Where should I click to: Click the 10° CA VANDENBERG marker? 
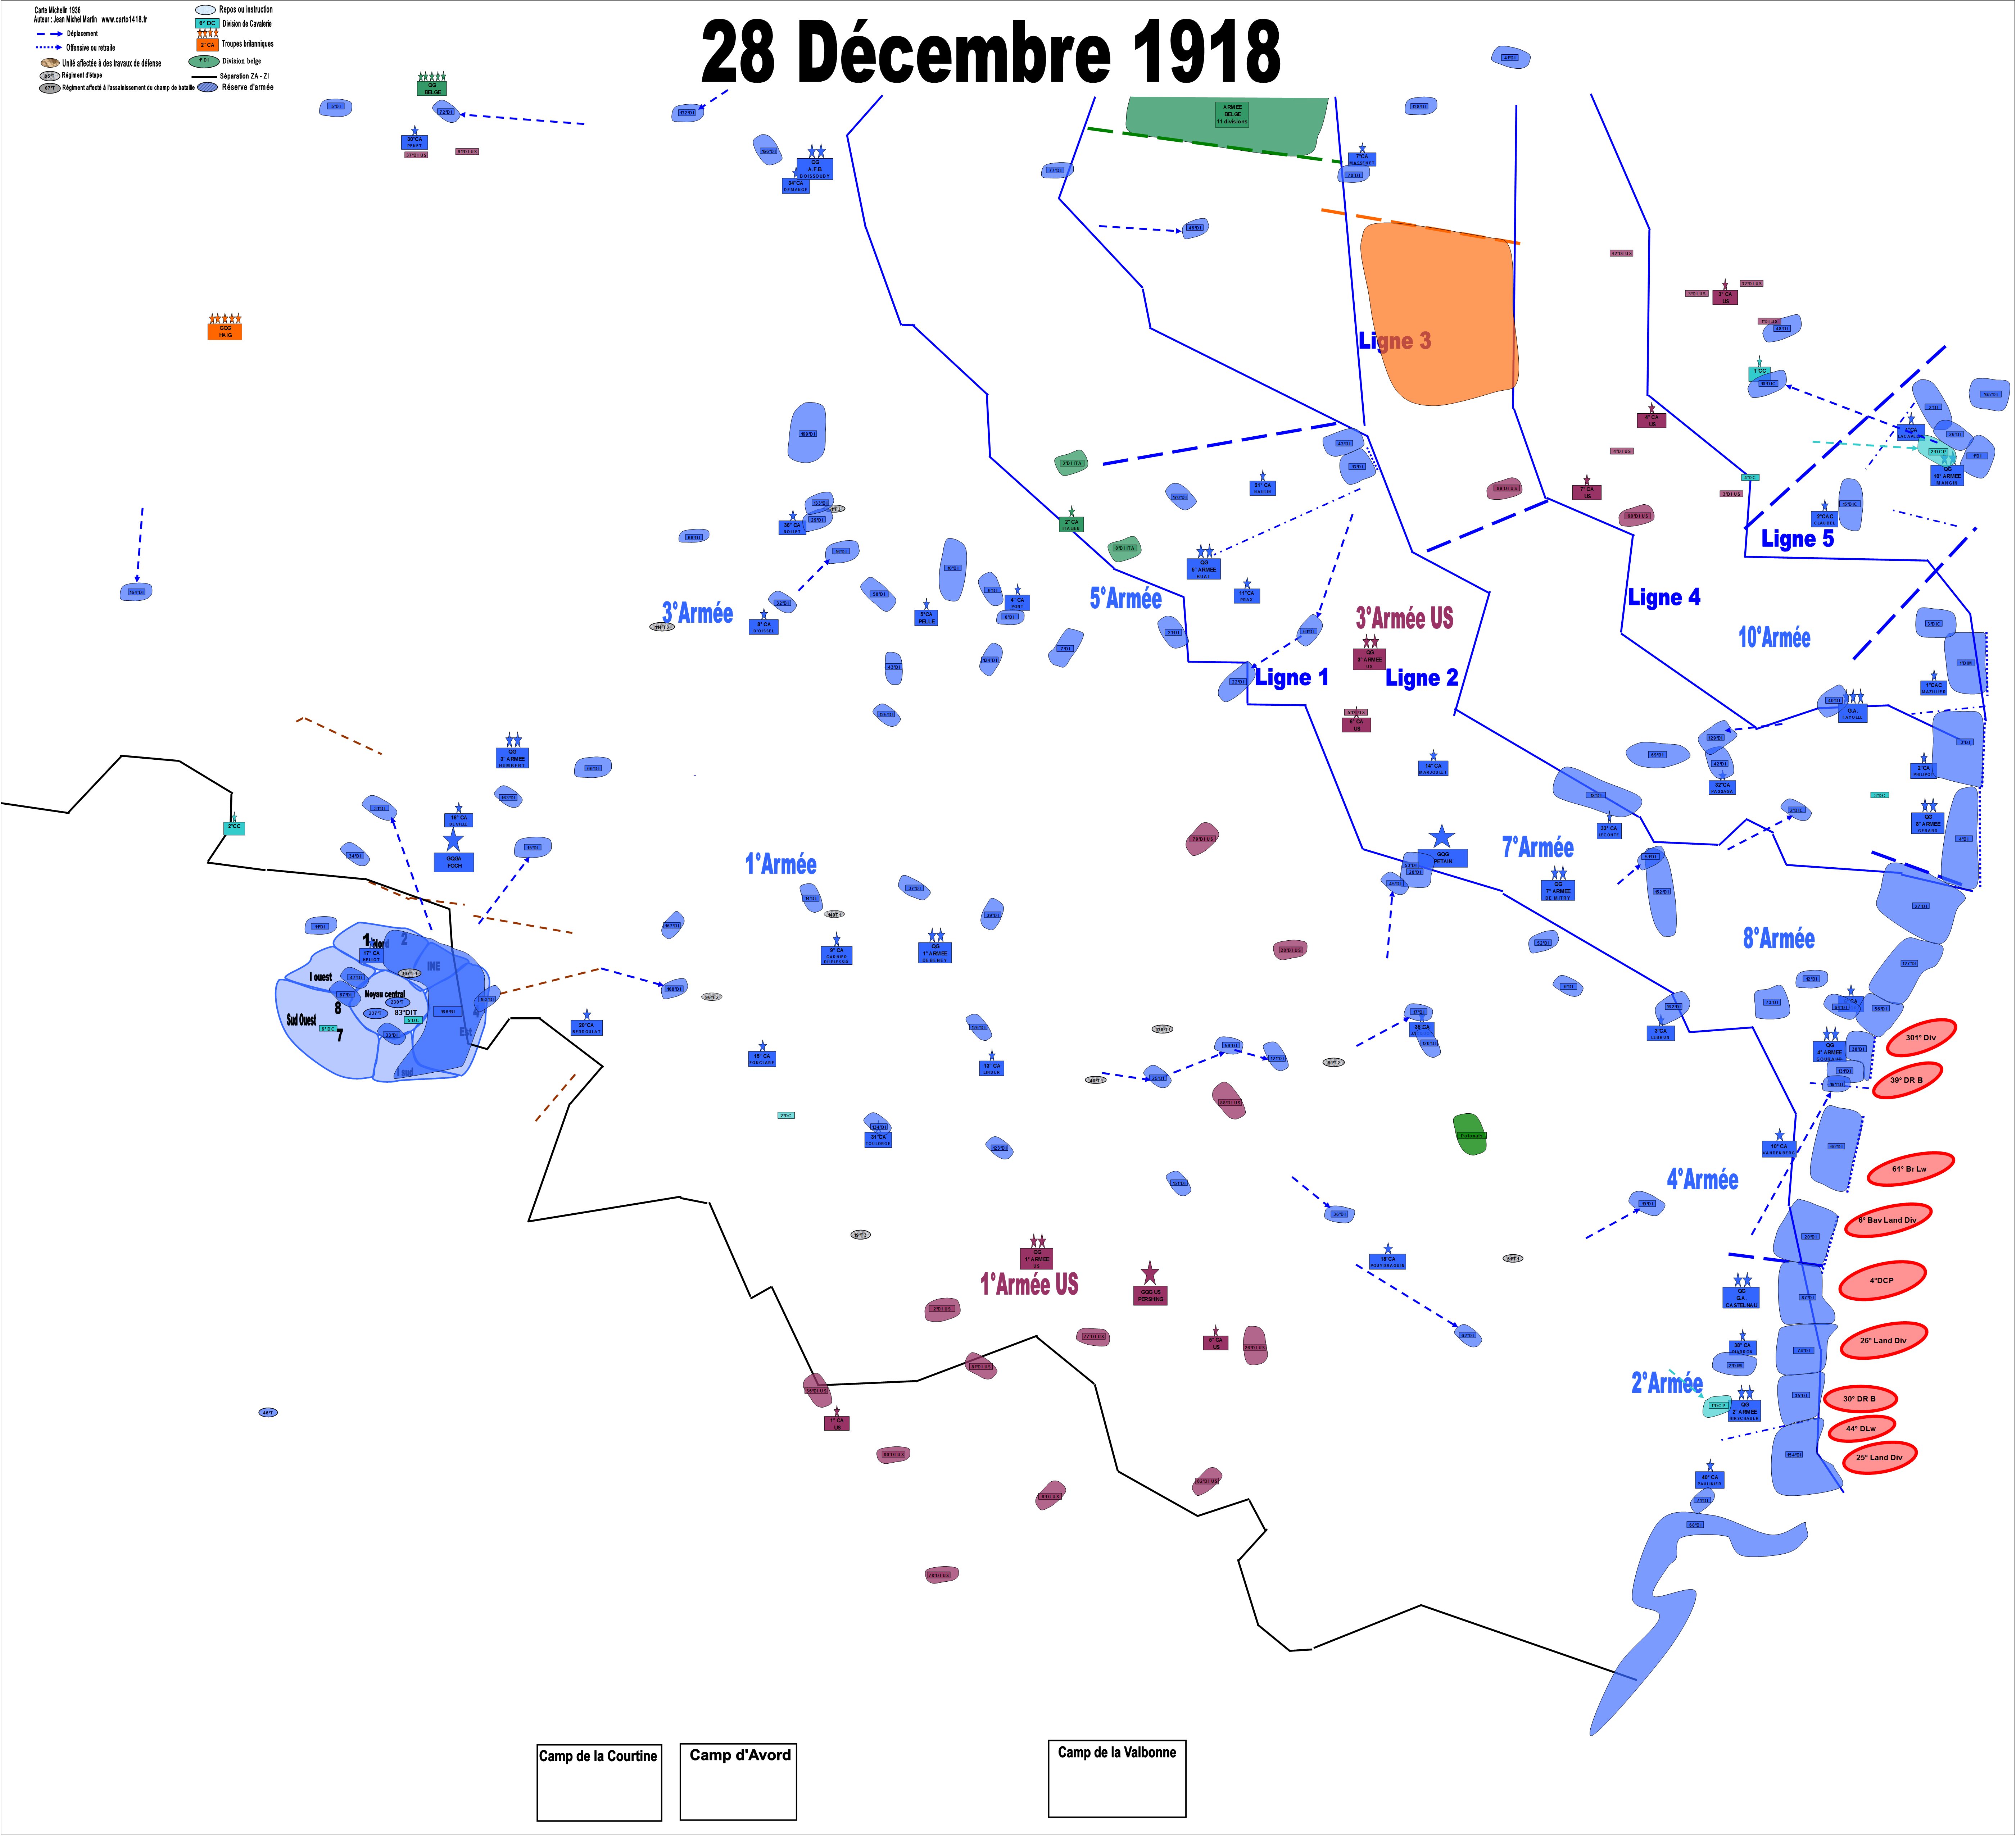[1778, 1149]
